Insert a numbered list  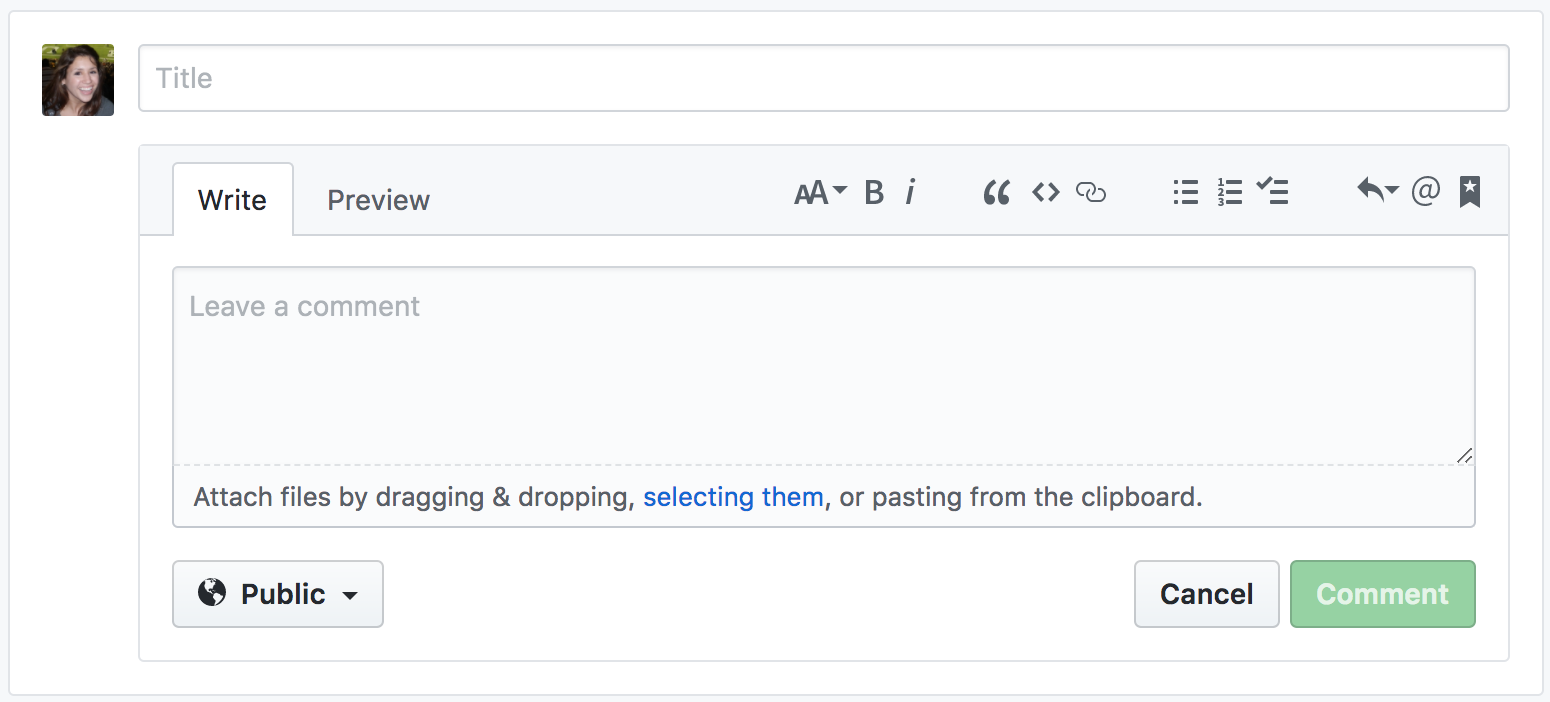(x=1229, y=192)
